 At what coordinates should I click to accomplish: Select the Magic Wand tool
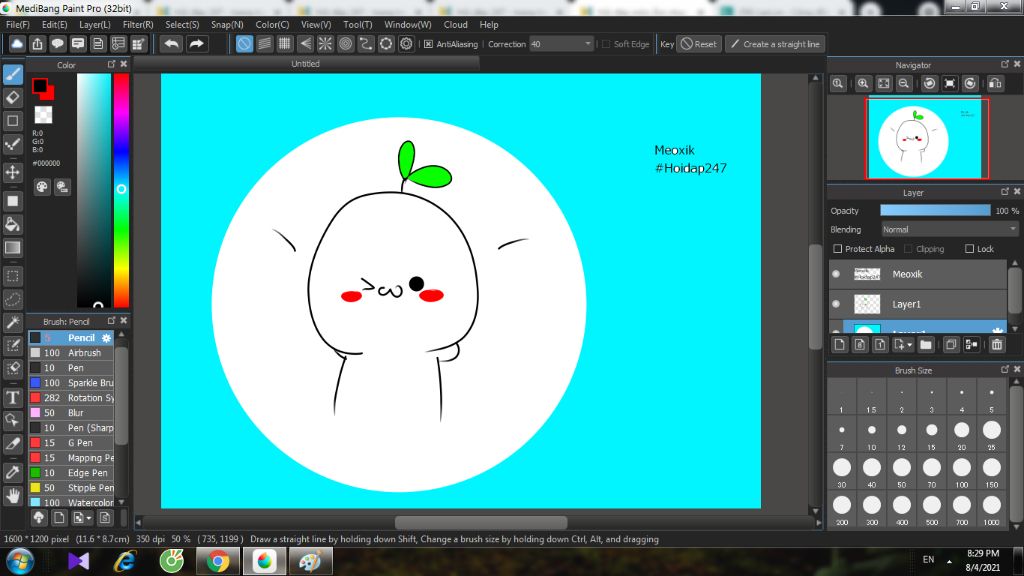click(x=13, y=323)
